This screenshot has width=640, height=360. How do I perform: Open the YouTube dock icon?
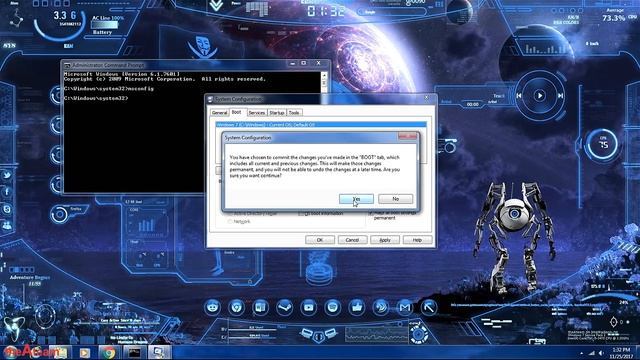point(309,307)
